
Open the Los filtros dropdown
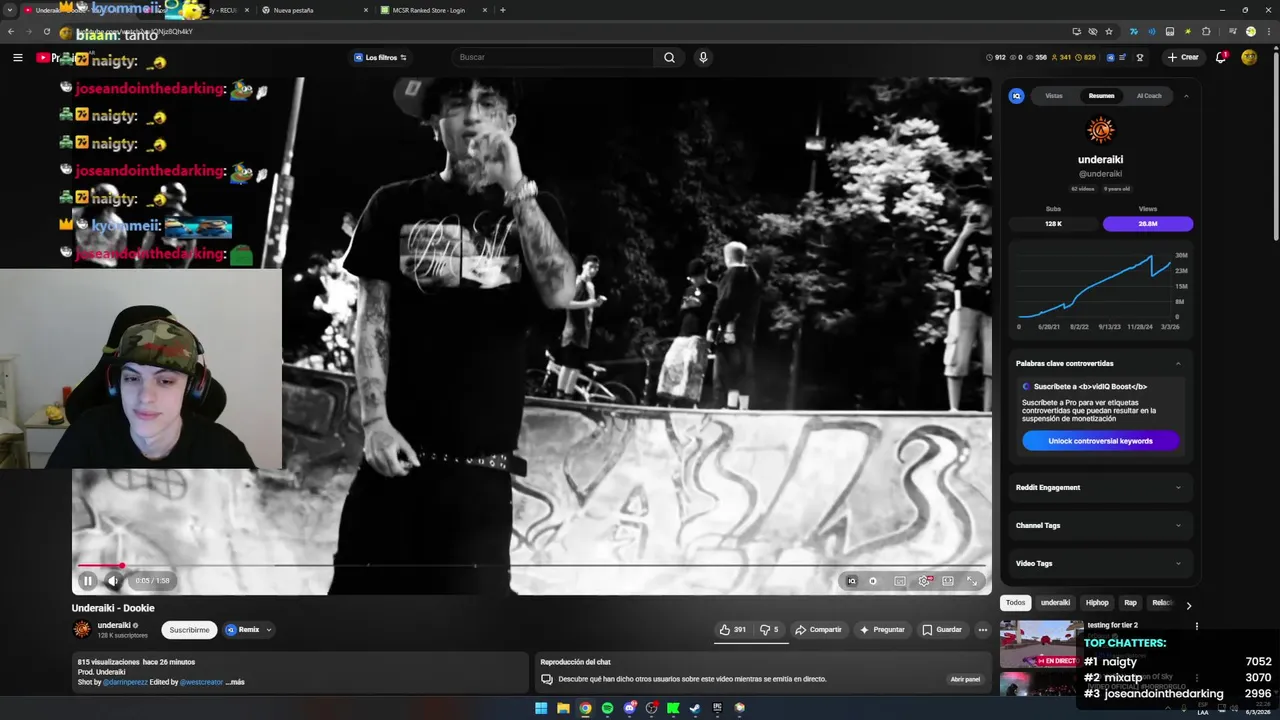(381, 57)
